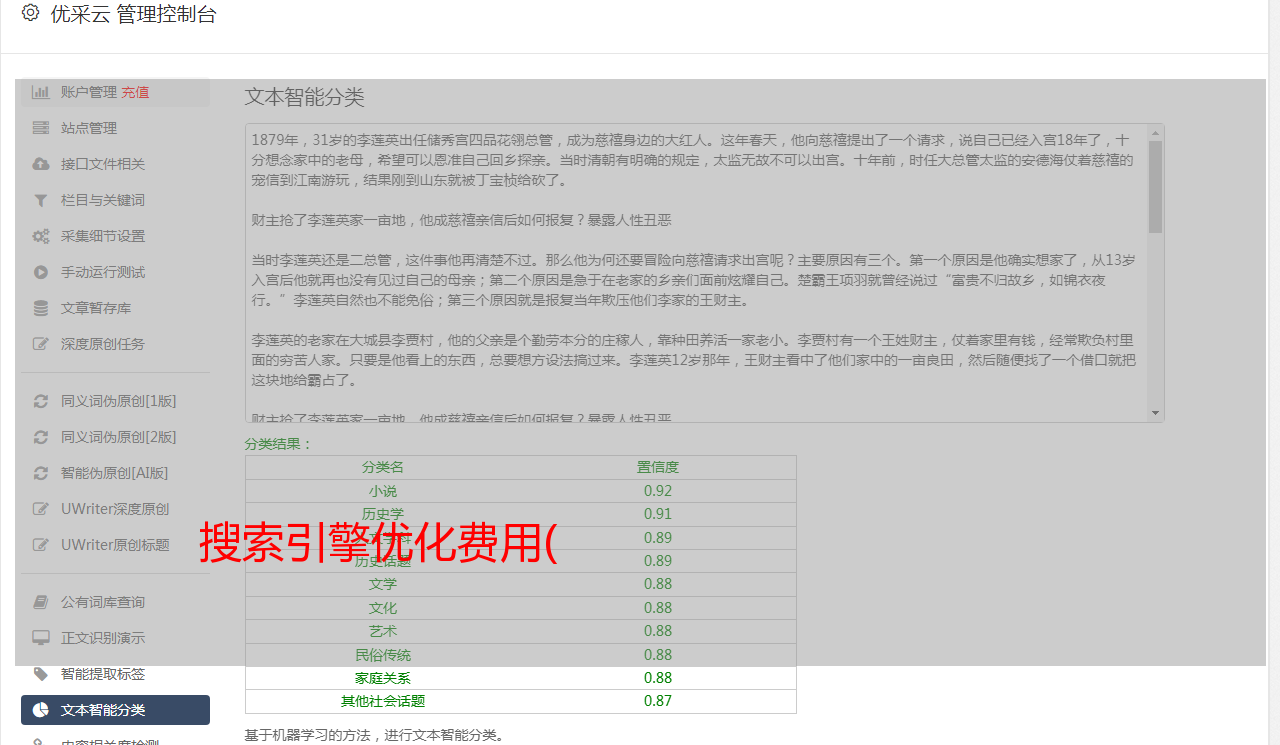Click the gears icon for 采集细节设置
1280x745 pixels.
coord(40,236)
